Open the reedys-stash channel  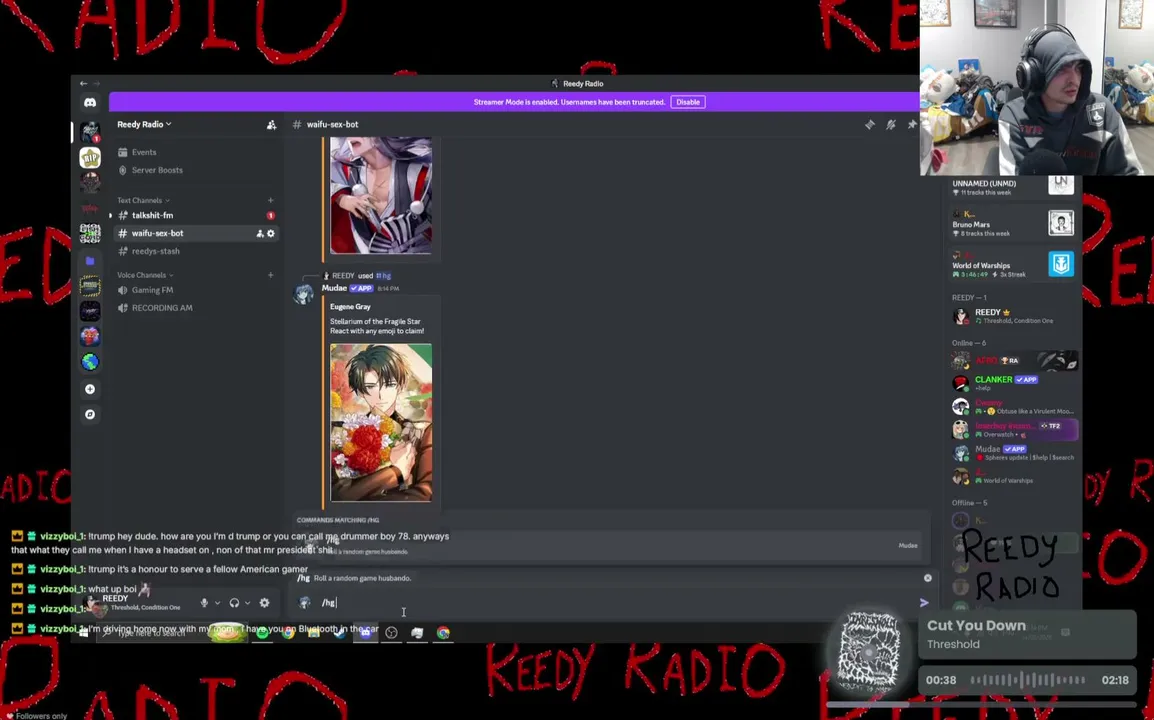click(x=197, y=251)
